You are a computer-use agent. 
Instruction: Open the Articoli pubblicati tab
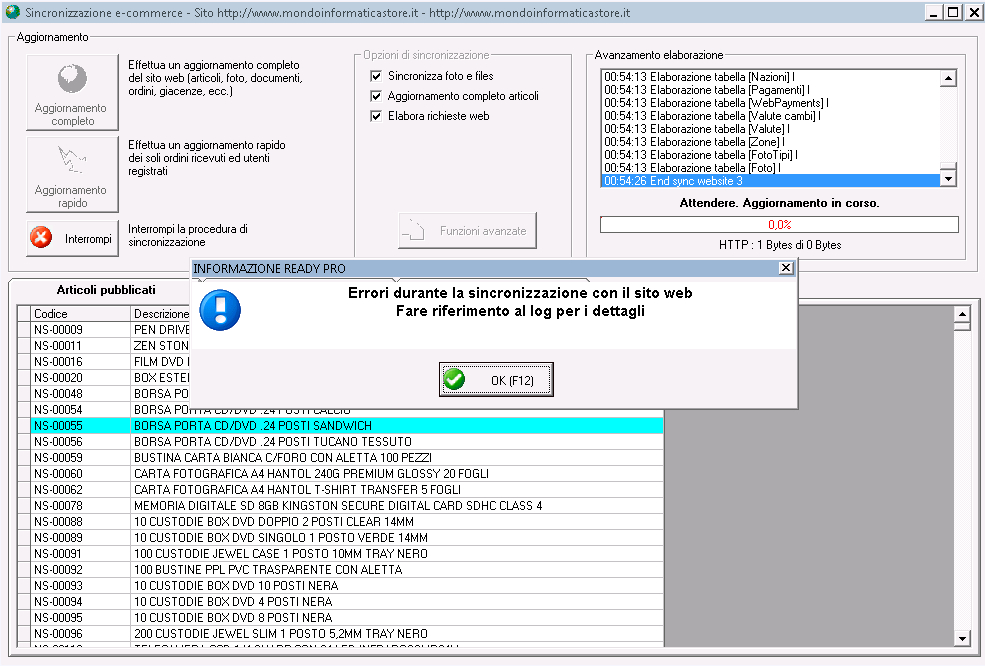coord(106,290)
